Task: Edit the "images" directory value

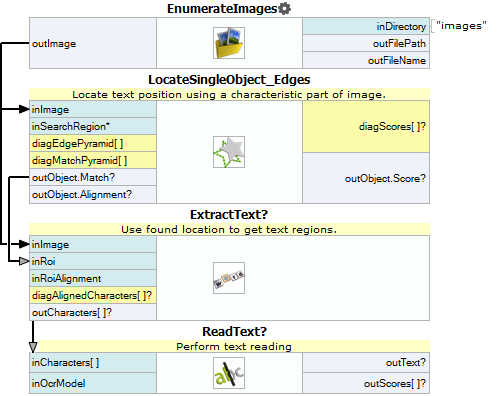Action: click(x=461, y=26)
